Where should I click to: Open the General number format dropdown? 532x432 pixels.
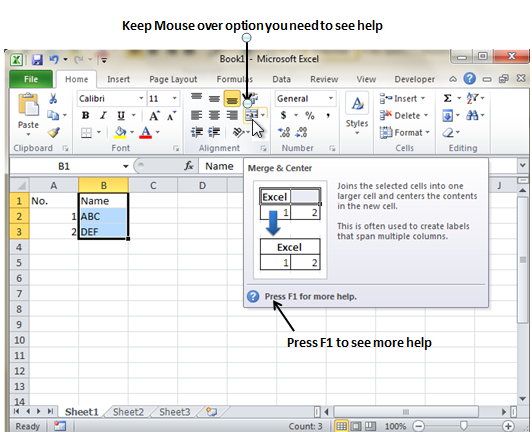330,98
